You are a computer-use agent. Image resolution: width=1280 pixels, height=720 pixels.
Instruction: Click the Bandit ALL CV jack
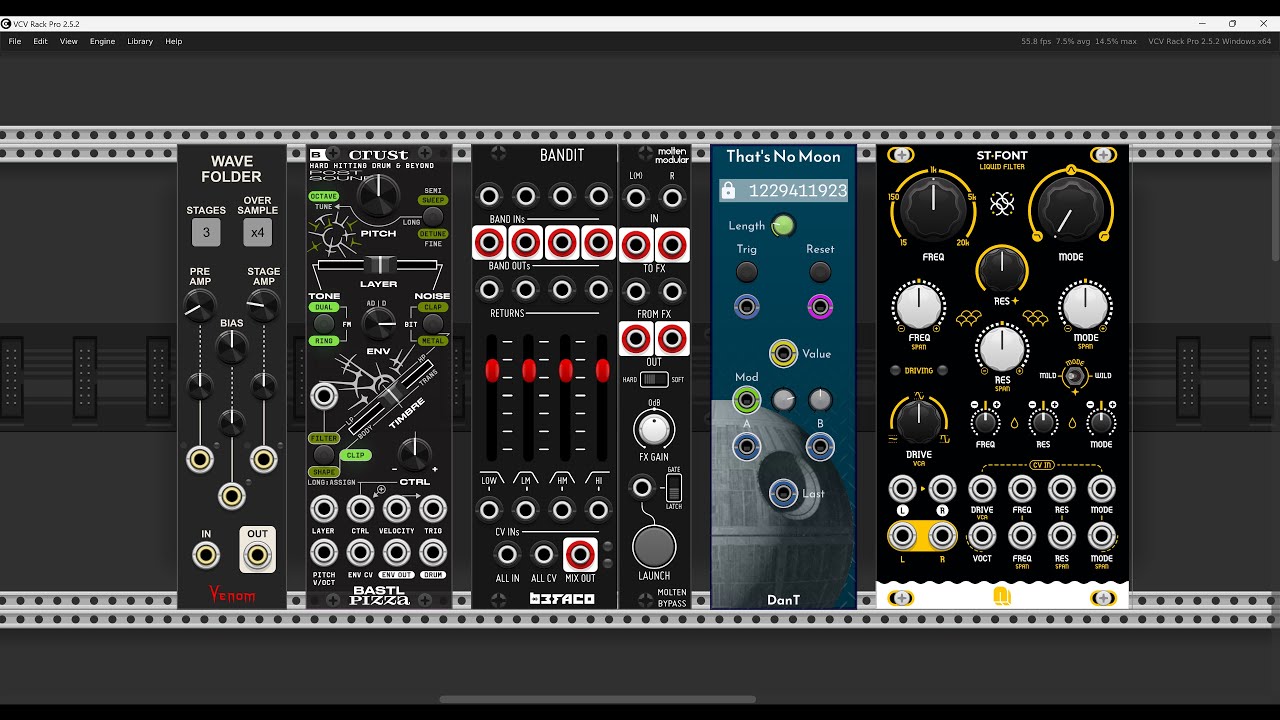[544, 554]
